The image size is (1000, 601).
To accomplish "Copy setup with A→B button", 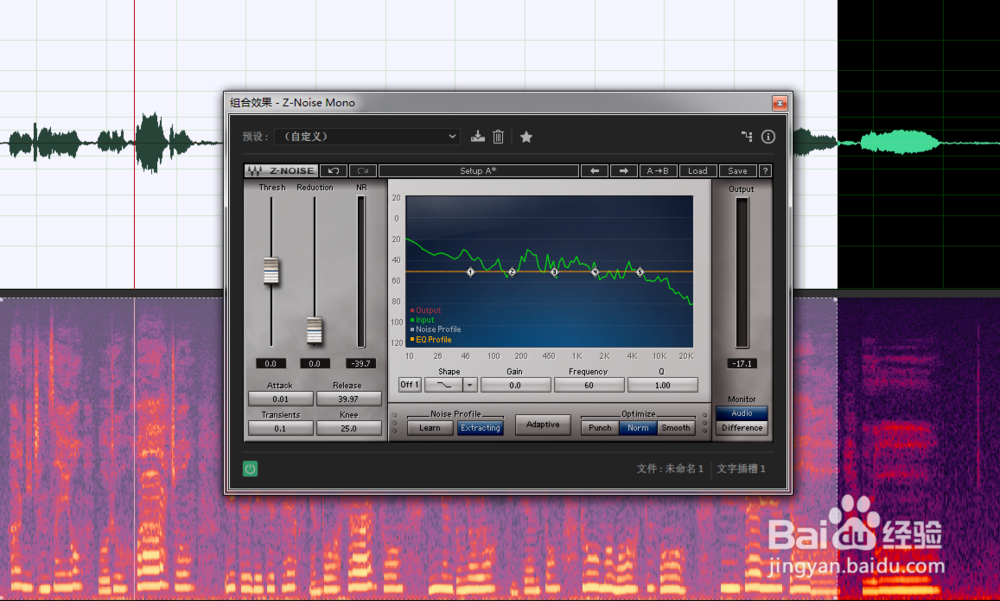I will [x=658, y=171].
